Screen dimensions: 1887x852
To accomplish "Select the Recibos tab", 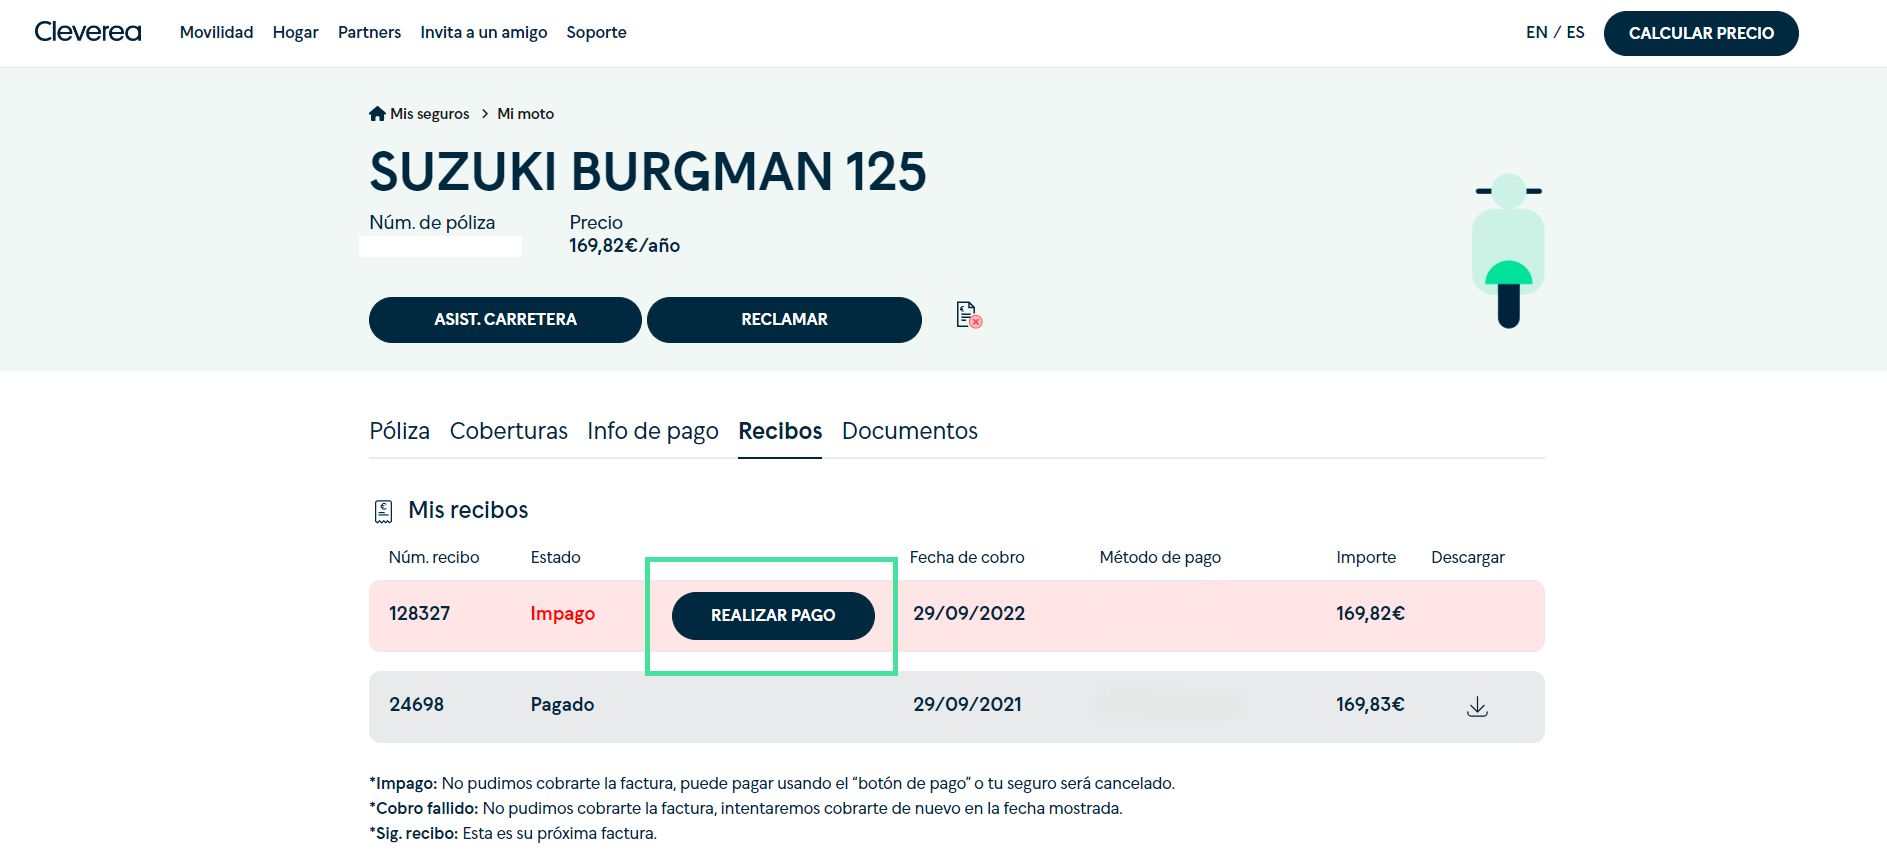I will pos(780,431).
